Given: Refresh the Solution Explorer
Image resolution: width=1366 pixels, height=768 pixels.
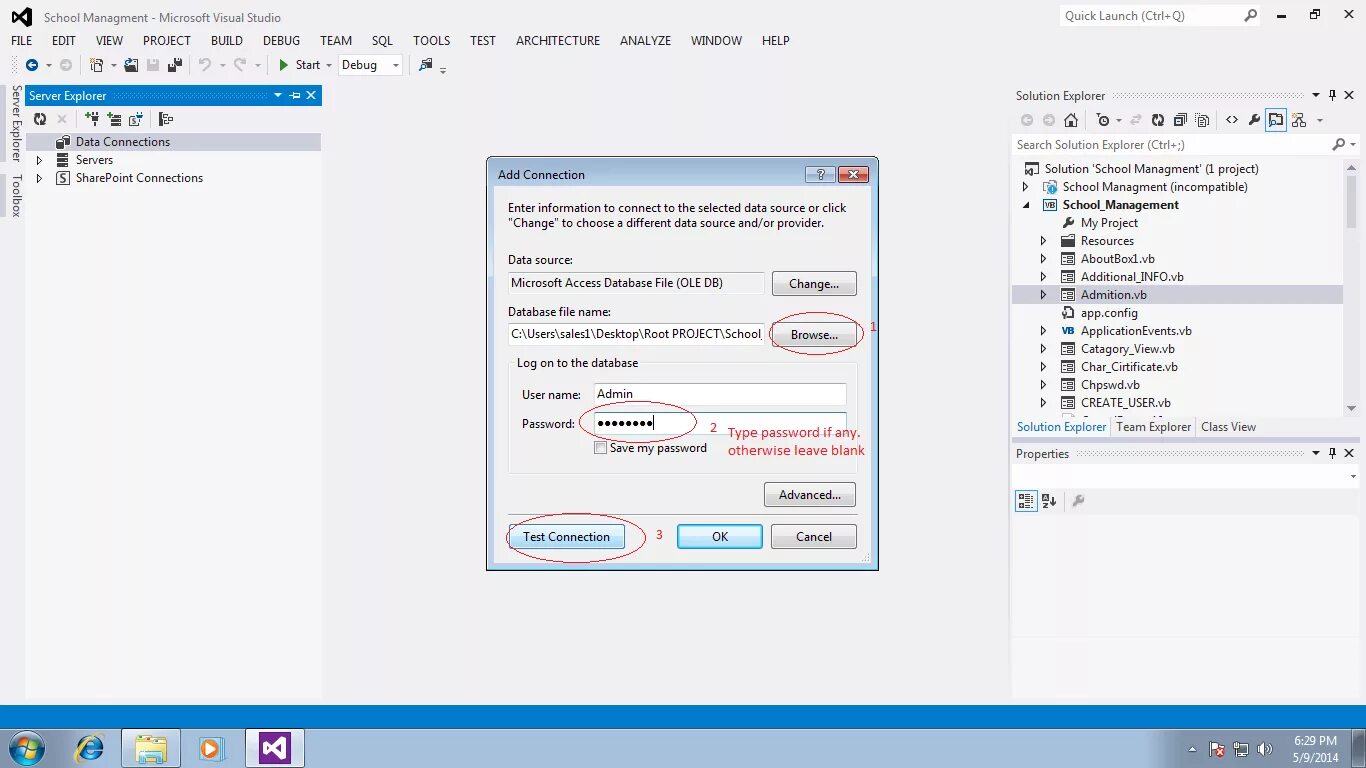Looking at the screenshot, I should (1157, 120).
